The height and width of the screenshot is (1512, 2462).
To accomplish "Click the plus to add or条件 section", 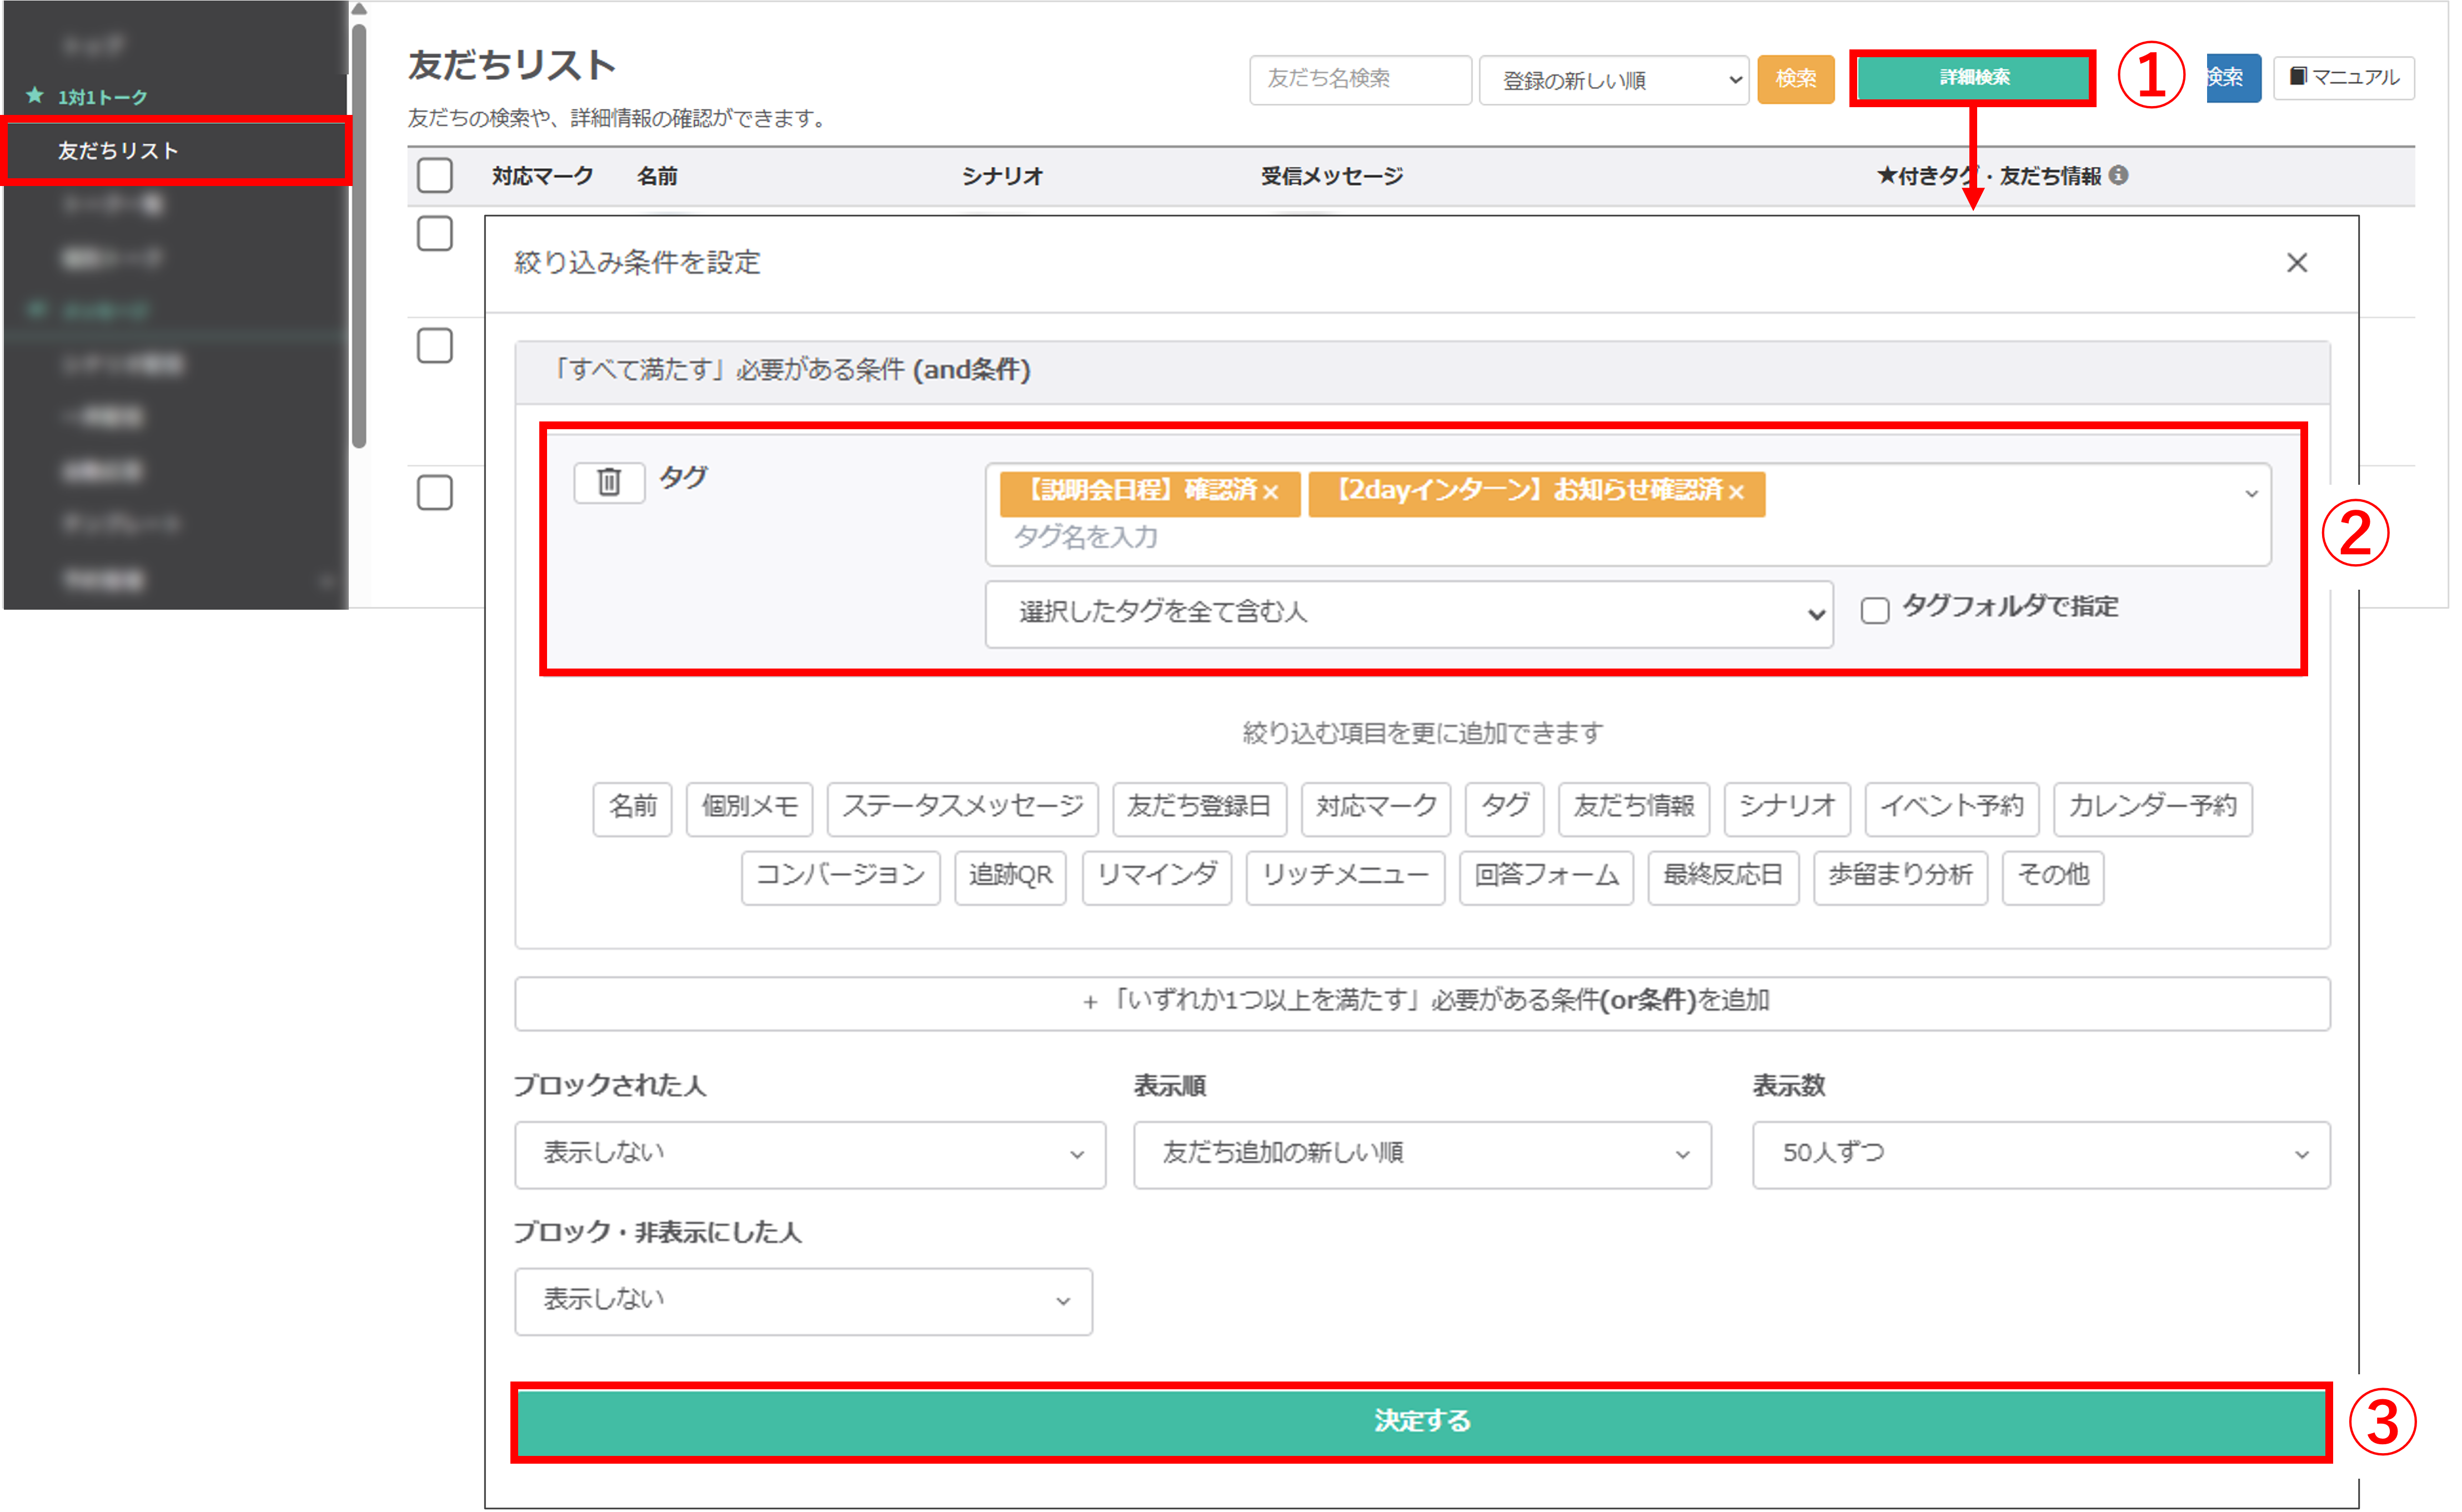I will click(1090, 1002).
